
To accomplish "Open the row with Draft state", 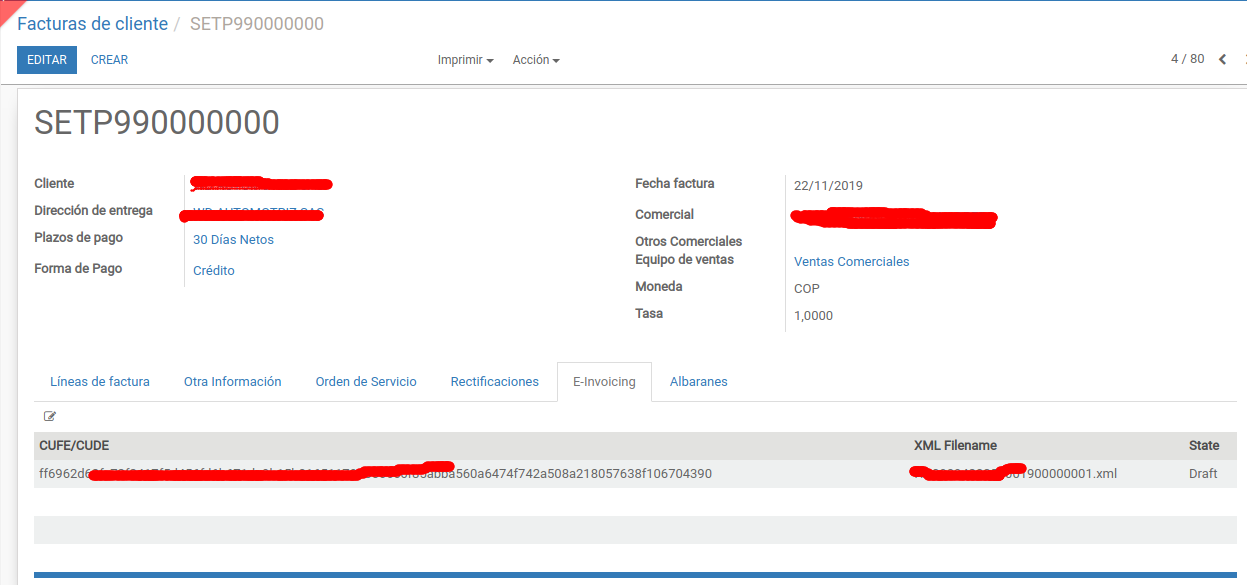I will click(x=1203, y=474).
